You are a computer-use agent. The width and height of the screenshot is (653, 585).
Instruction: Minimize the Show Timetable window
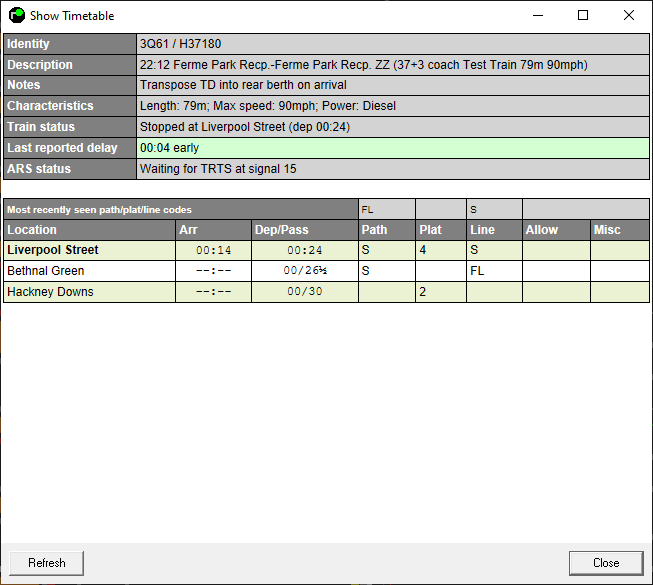(x=537, y=15)
